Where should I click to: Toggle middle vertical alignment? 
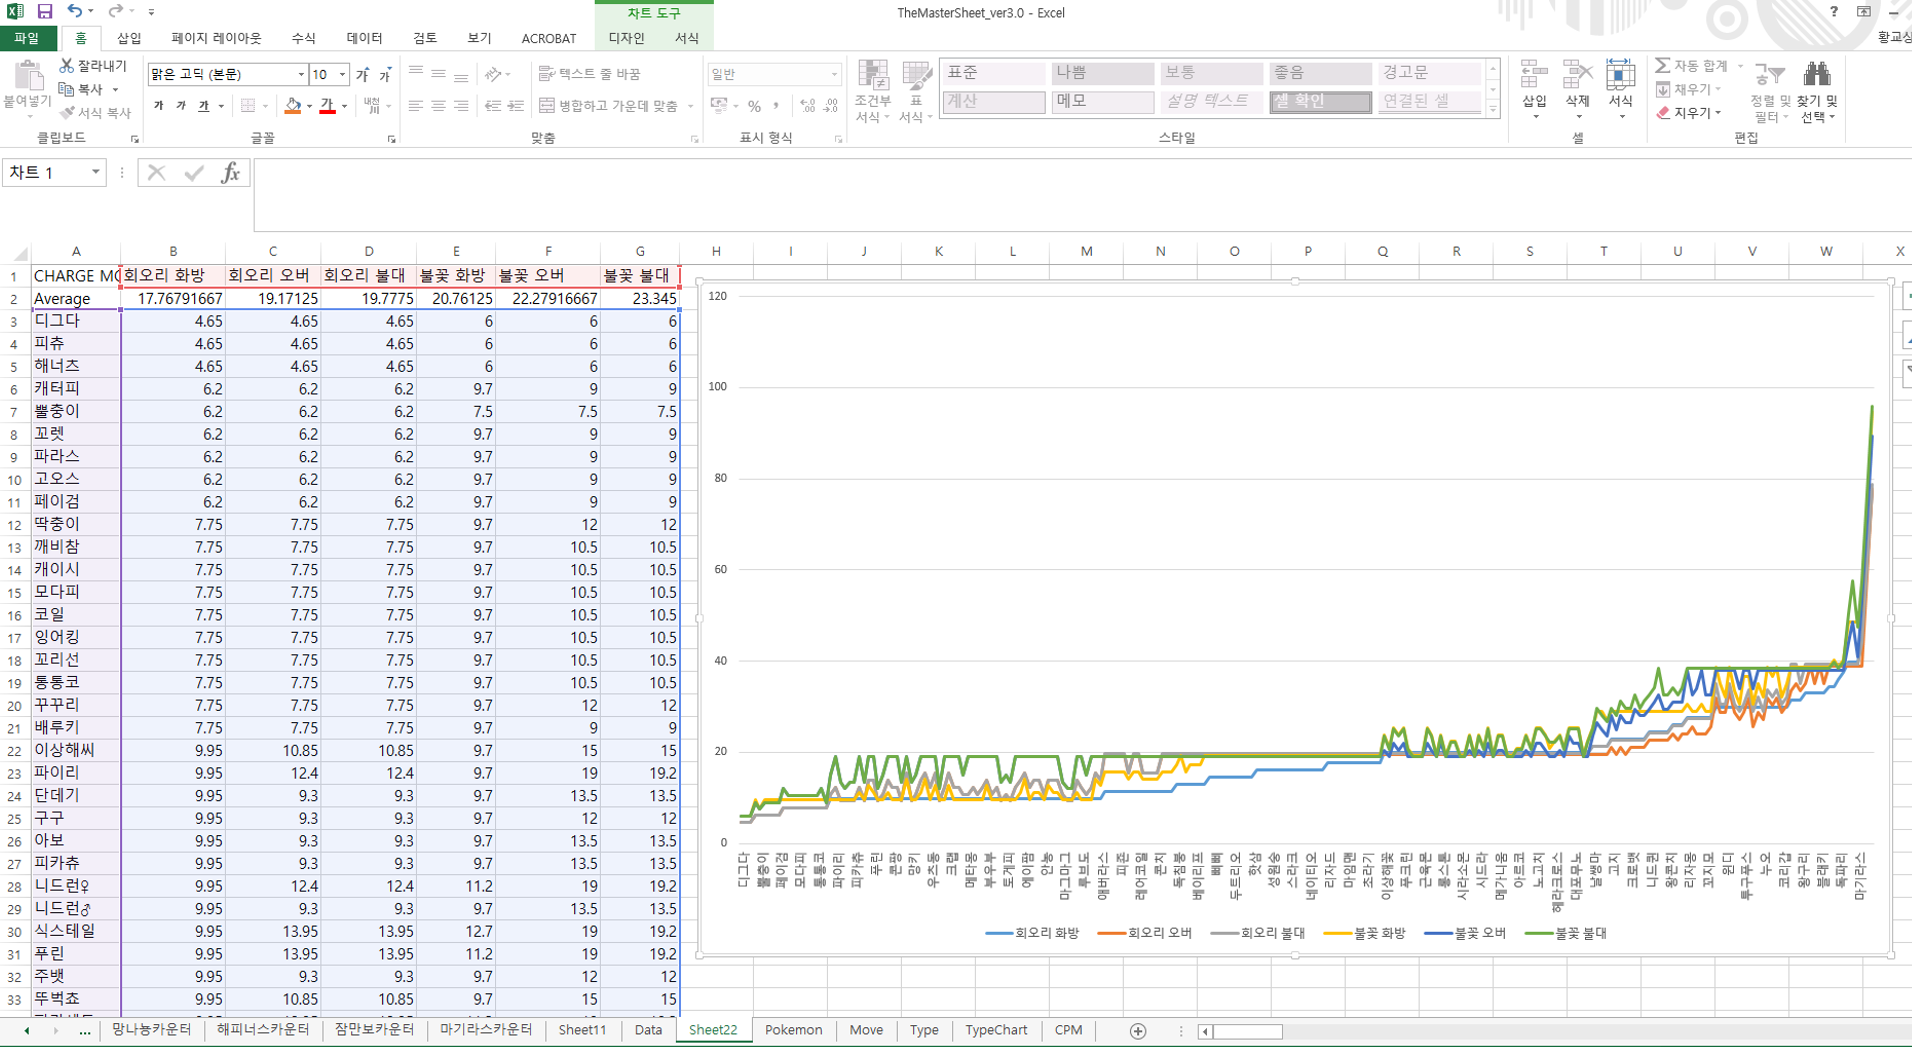click(438, 74)
